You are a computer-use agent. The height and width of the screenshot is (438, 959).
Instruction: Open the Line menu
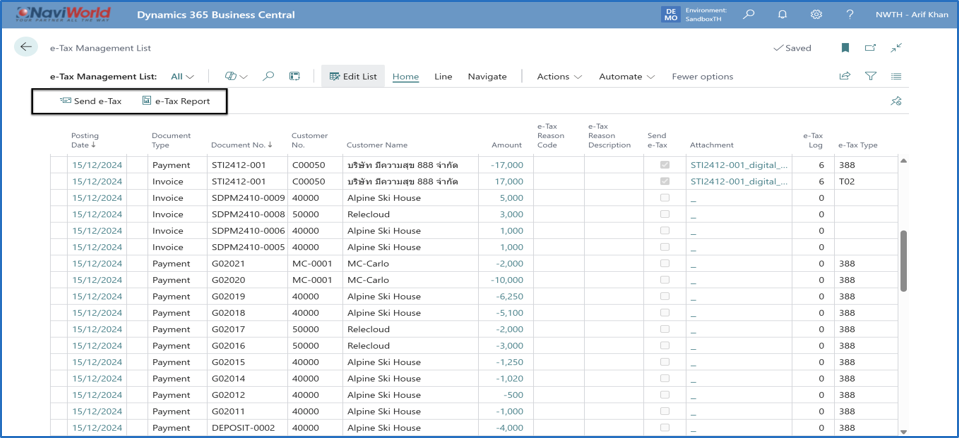click(x=443, y=76)
